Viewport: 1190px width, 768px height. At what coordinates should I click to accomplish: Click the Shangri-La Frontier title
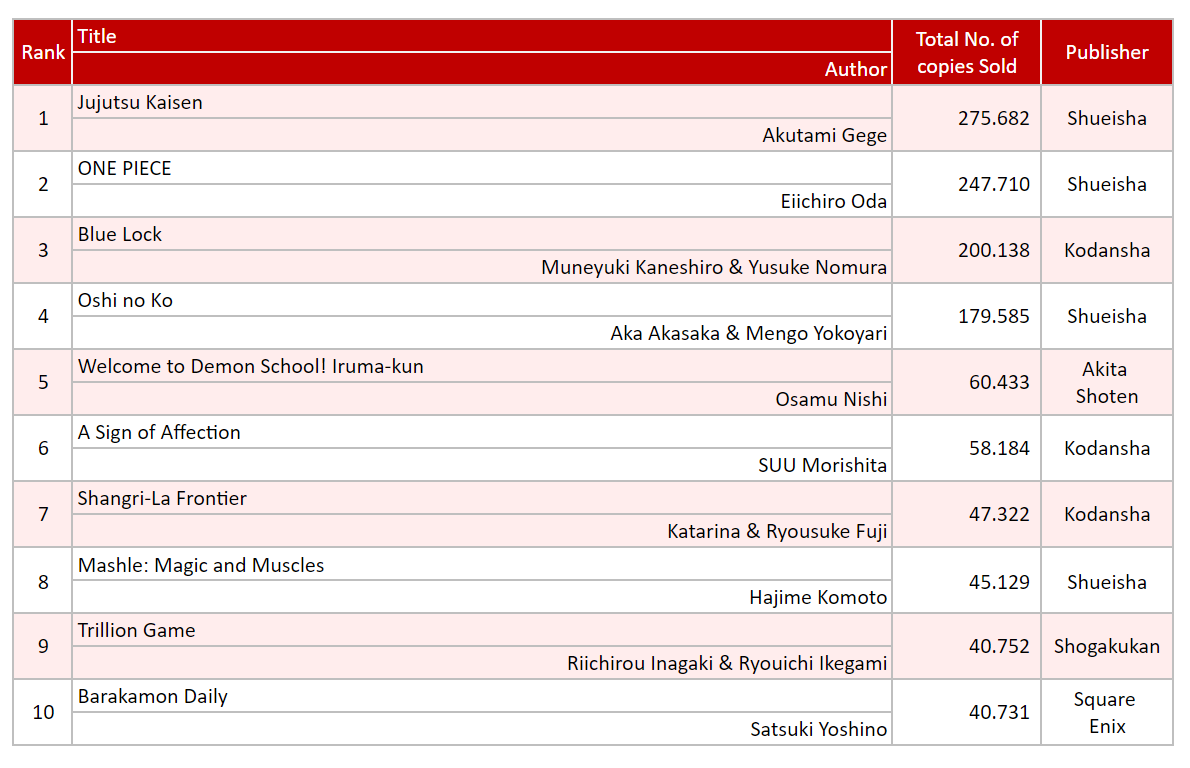click(x=162, y=499)
